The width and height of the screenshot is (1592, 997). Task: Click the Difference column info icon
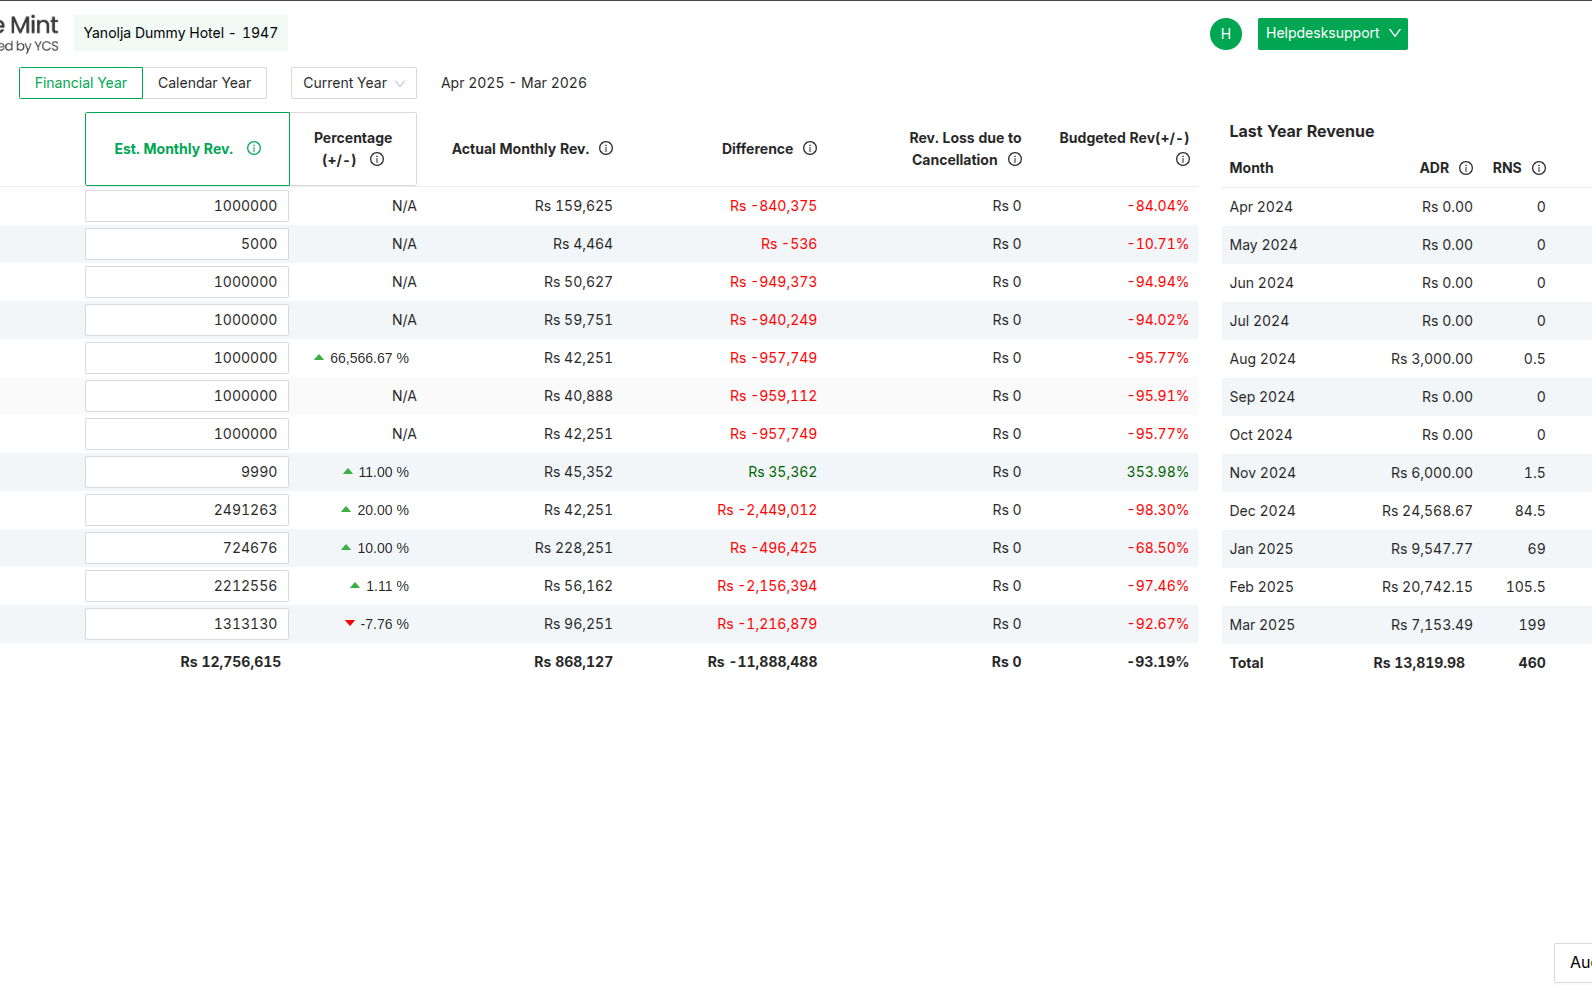810,149
